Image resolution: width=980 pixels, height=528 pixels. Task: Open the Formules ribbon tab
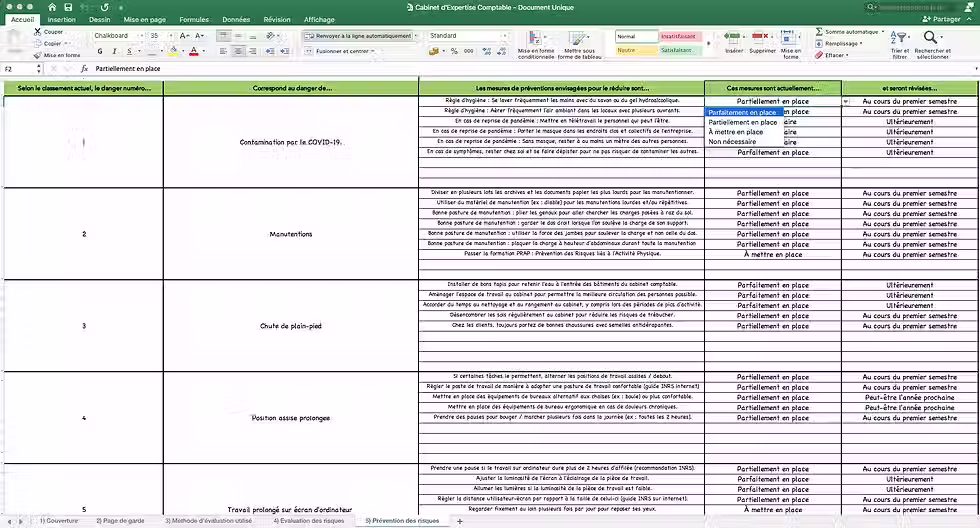pyautogui.click(x=194, y=19)
